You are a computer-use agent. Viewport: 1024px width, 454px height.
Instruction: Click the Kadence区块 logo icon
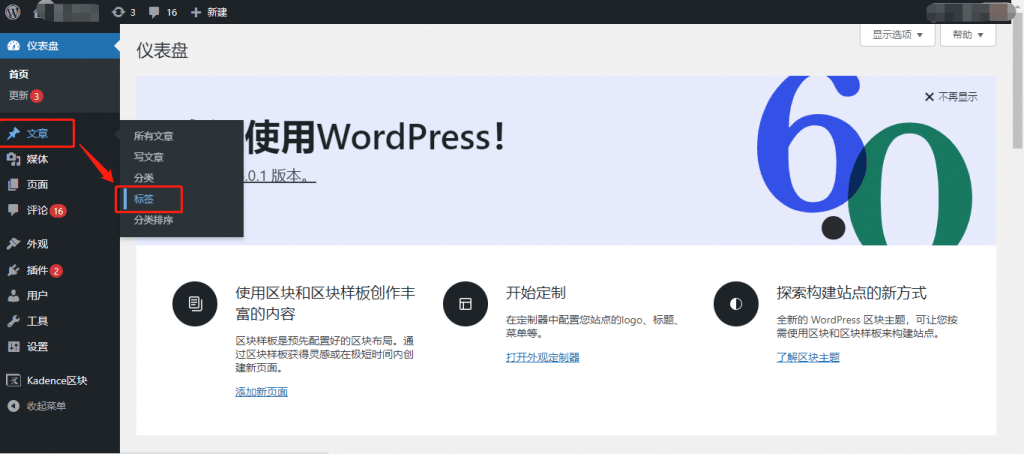click(x=14, y=381)
